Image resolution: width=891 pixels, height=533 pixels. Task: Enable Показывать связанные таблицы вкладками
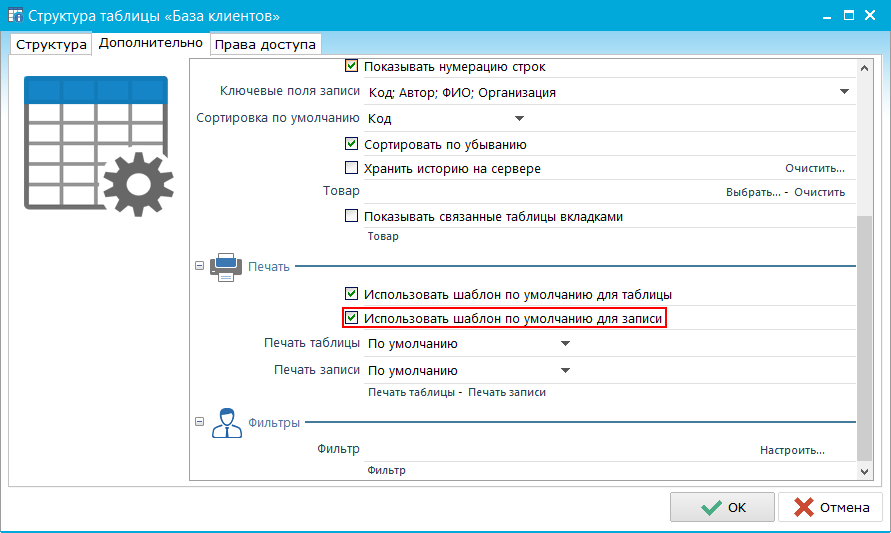pos(351,216)
